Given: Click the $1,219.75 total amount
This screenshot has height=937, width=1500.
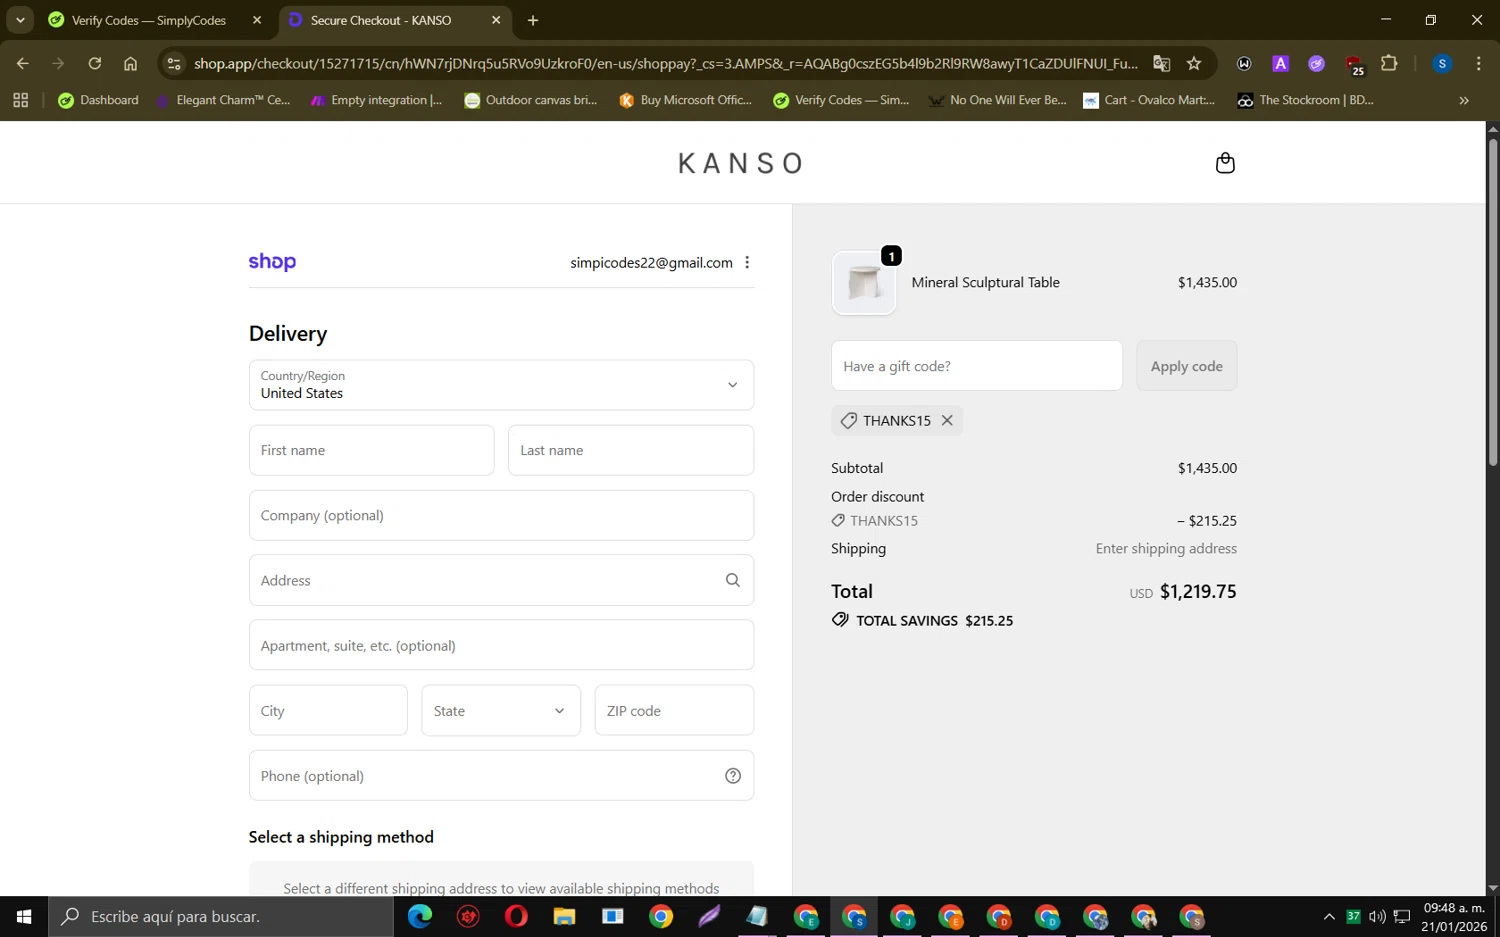Looking at the screenshot, I should point(1198,592).
